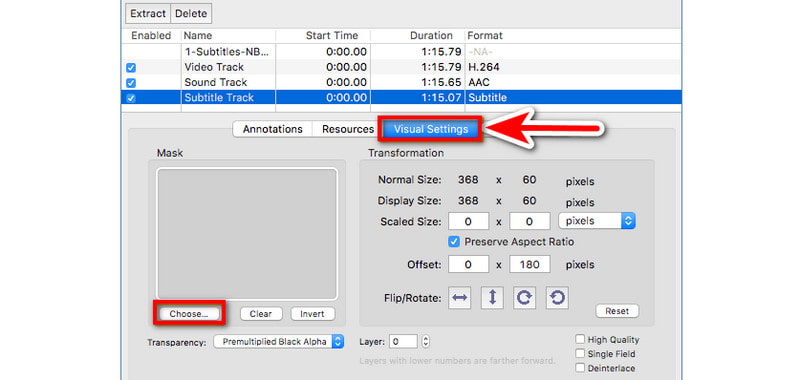This screenshot has width=800, height=380.
Task: Click the Scaled Size width field
Action: click(x=469, y=222)
